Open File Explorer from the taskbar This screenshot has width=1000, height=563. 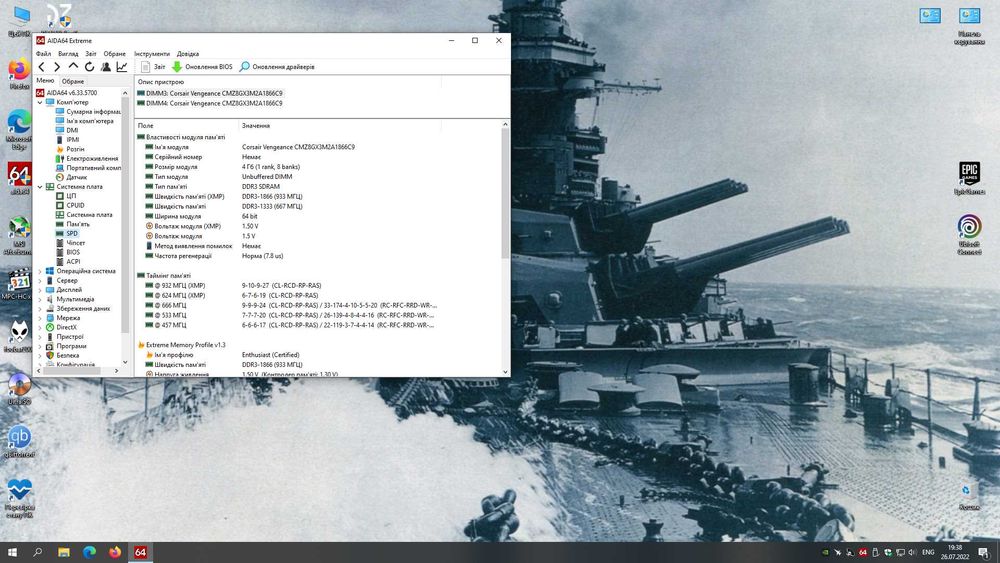64,552
